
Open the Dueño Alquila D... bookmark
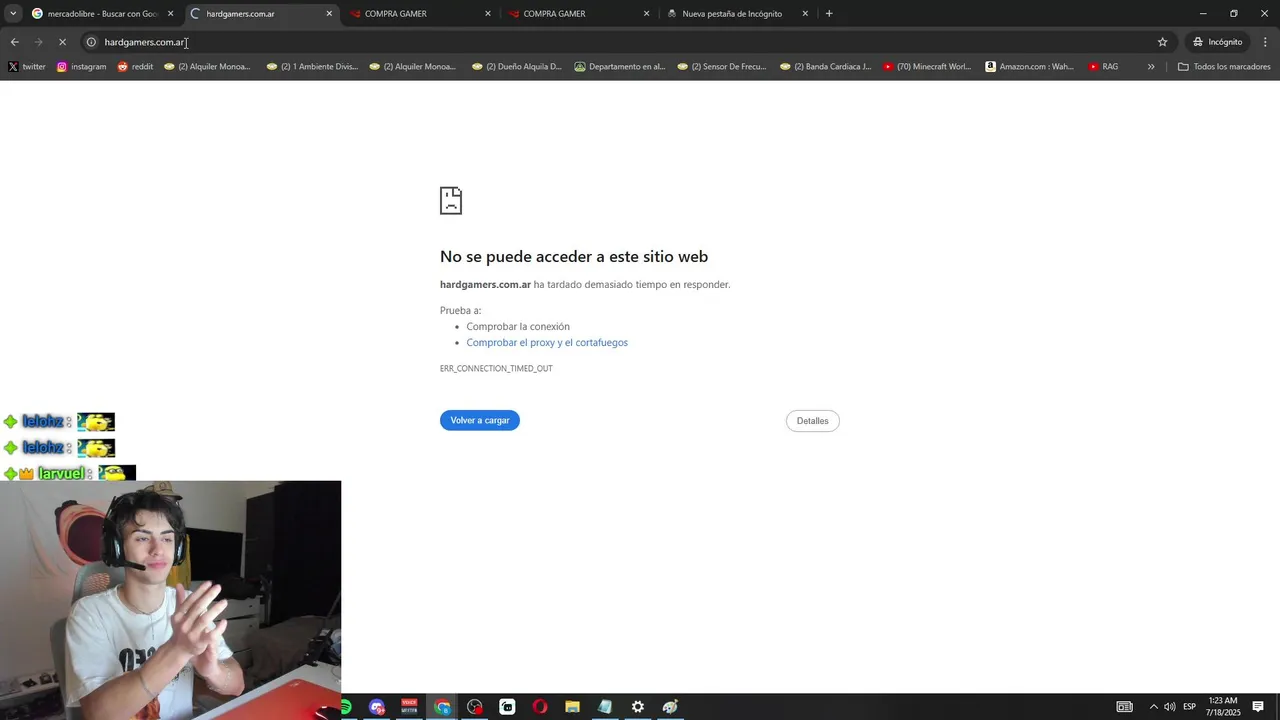(516, 67)
